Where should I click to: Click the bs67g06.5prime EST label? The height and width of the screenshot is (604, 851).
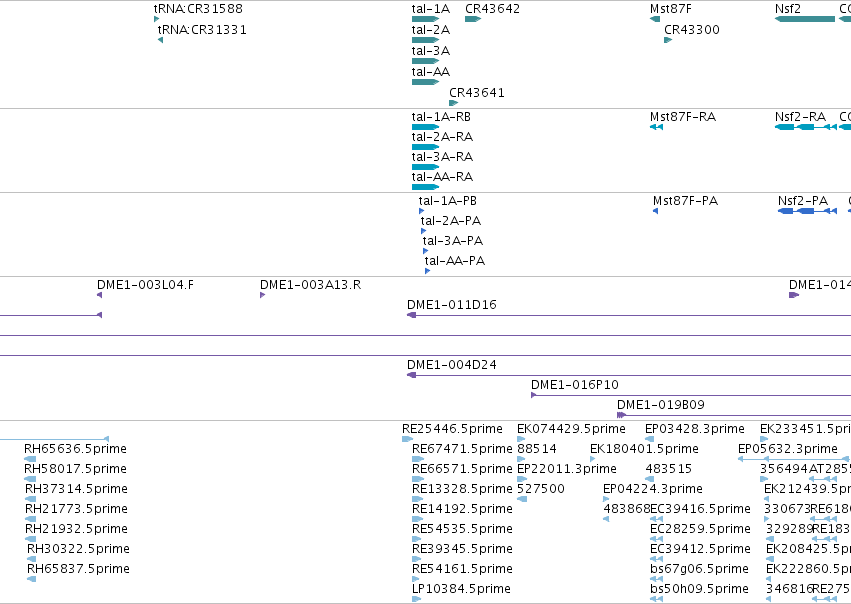tap(700, 569)
